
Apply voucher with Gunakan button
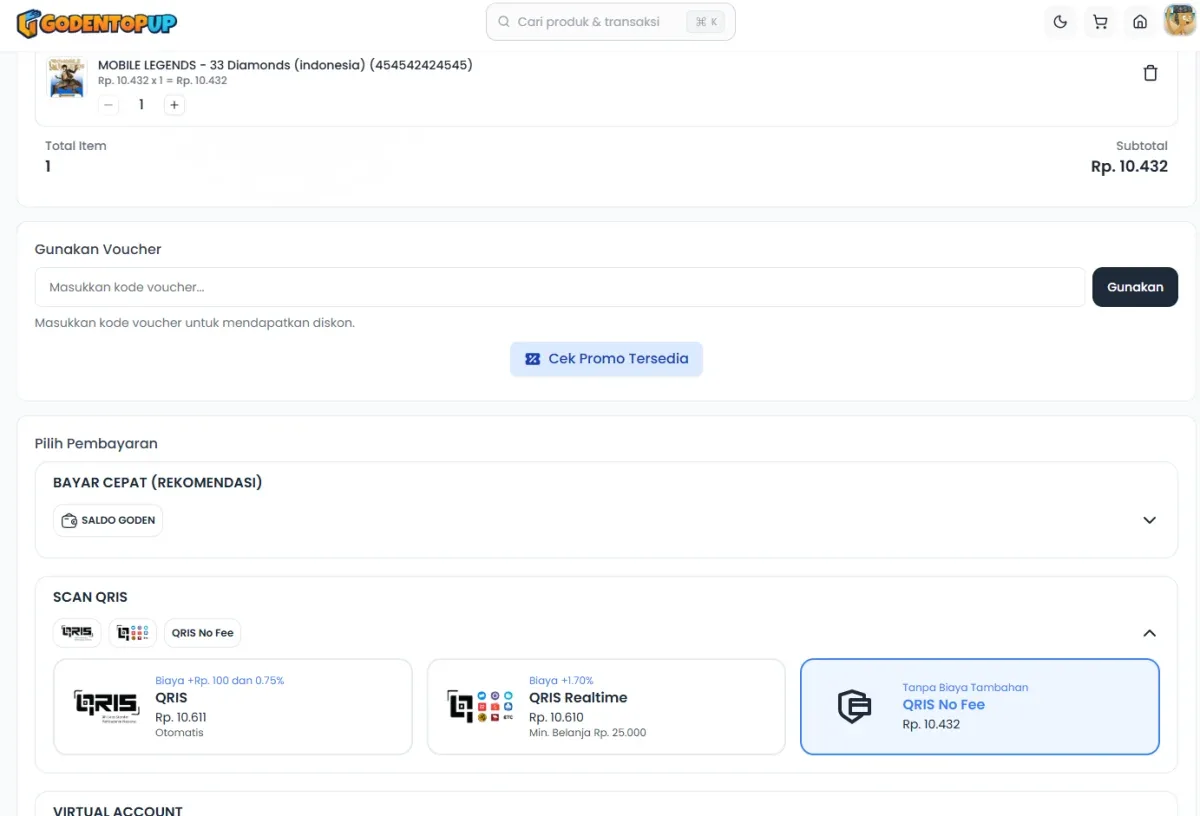[x=1135, y=287]
